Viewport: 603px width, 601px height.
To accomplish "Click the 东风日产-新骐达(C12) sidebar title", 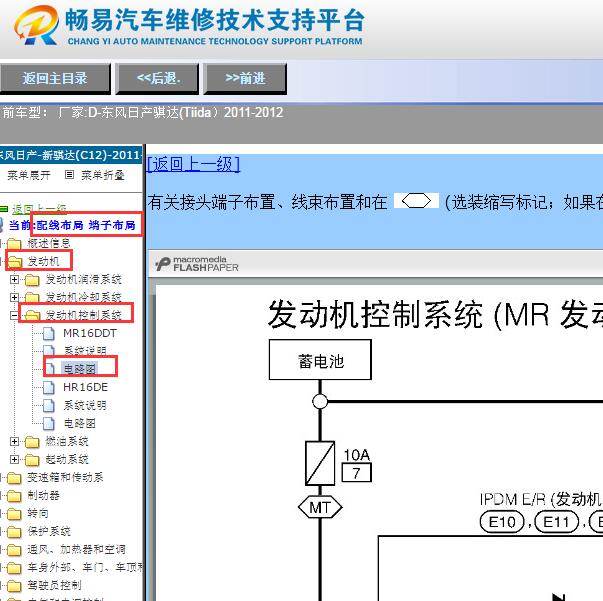I will (71, 155).
